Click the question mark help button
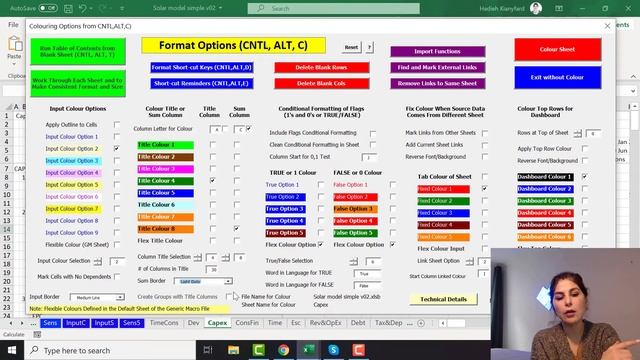The height and width of the screenshot is (360, 640). (369, 47)
